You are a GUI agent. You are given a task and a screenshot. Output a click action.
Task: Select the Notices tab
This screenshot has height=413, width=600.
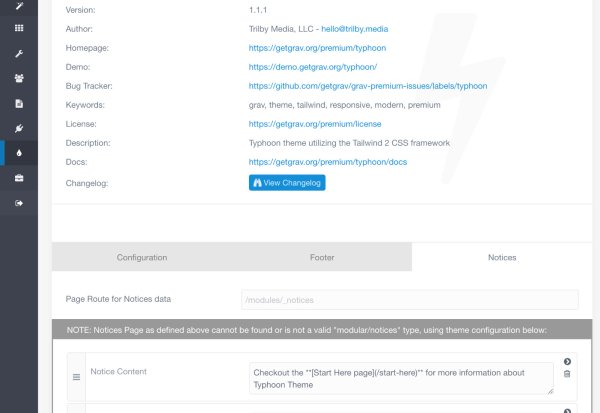[x=502, y=257]
